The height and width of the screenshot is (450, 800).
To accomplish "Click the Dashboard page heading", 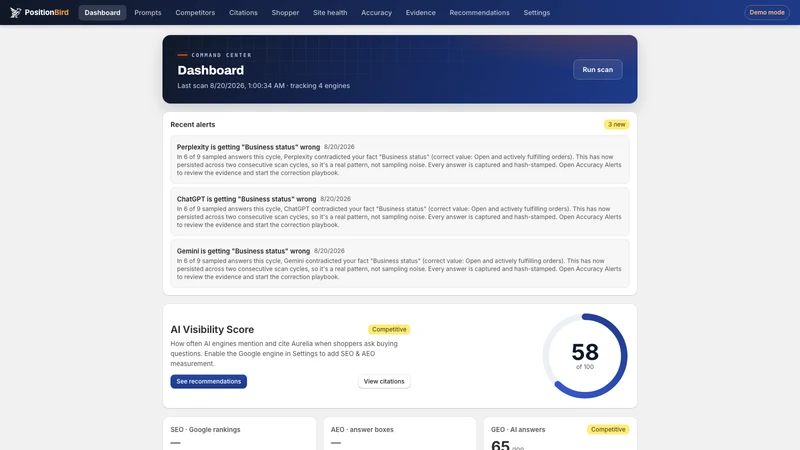I will [x=211, y=70].
